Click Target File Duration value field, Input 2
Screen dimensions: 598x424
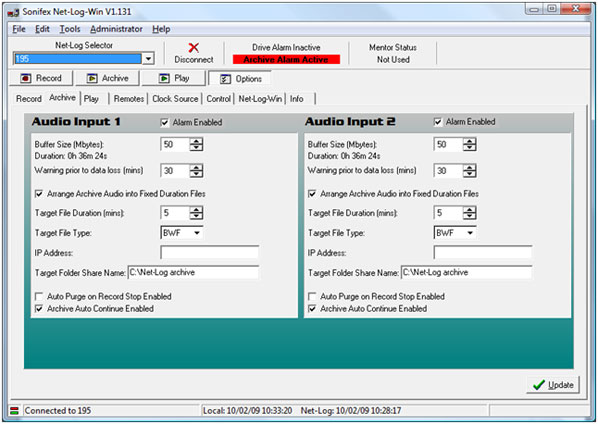tap(448, 213)
